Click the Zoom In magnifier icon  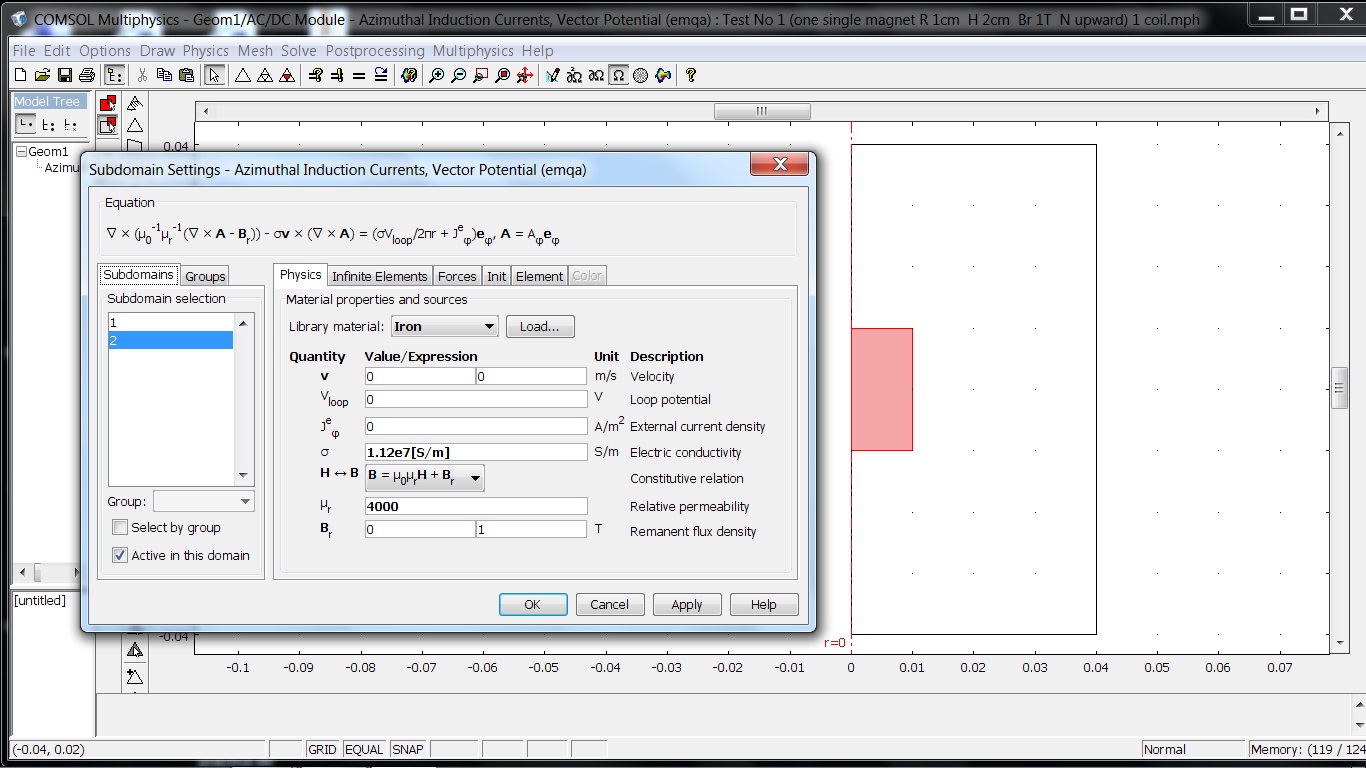(436, 75)
